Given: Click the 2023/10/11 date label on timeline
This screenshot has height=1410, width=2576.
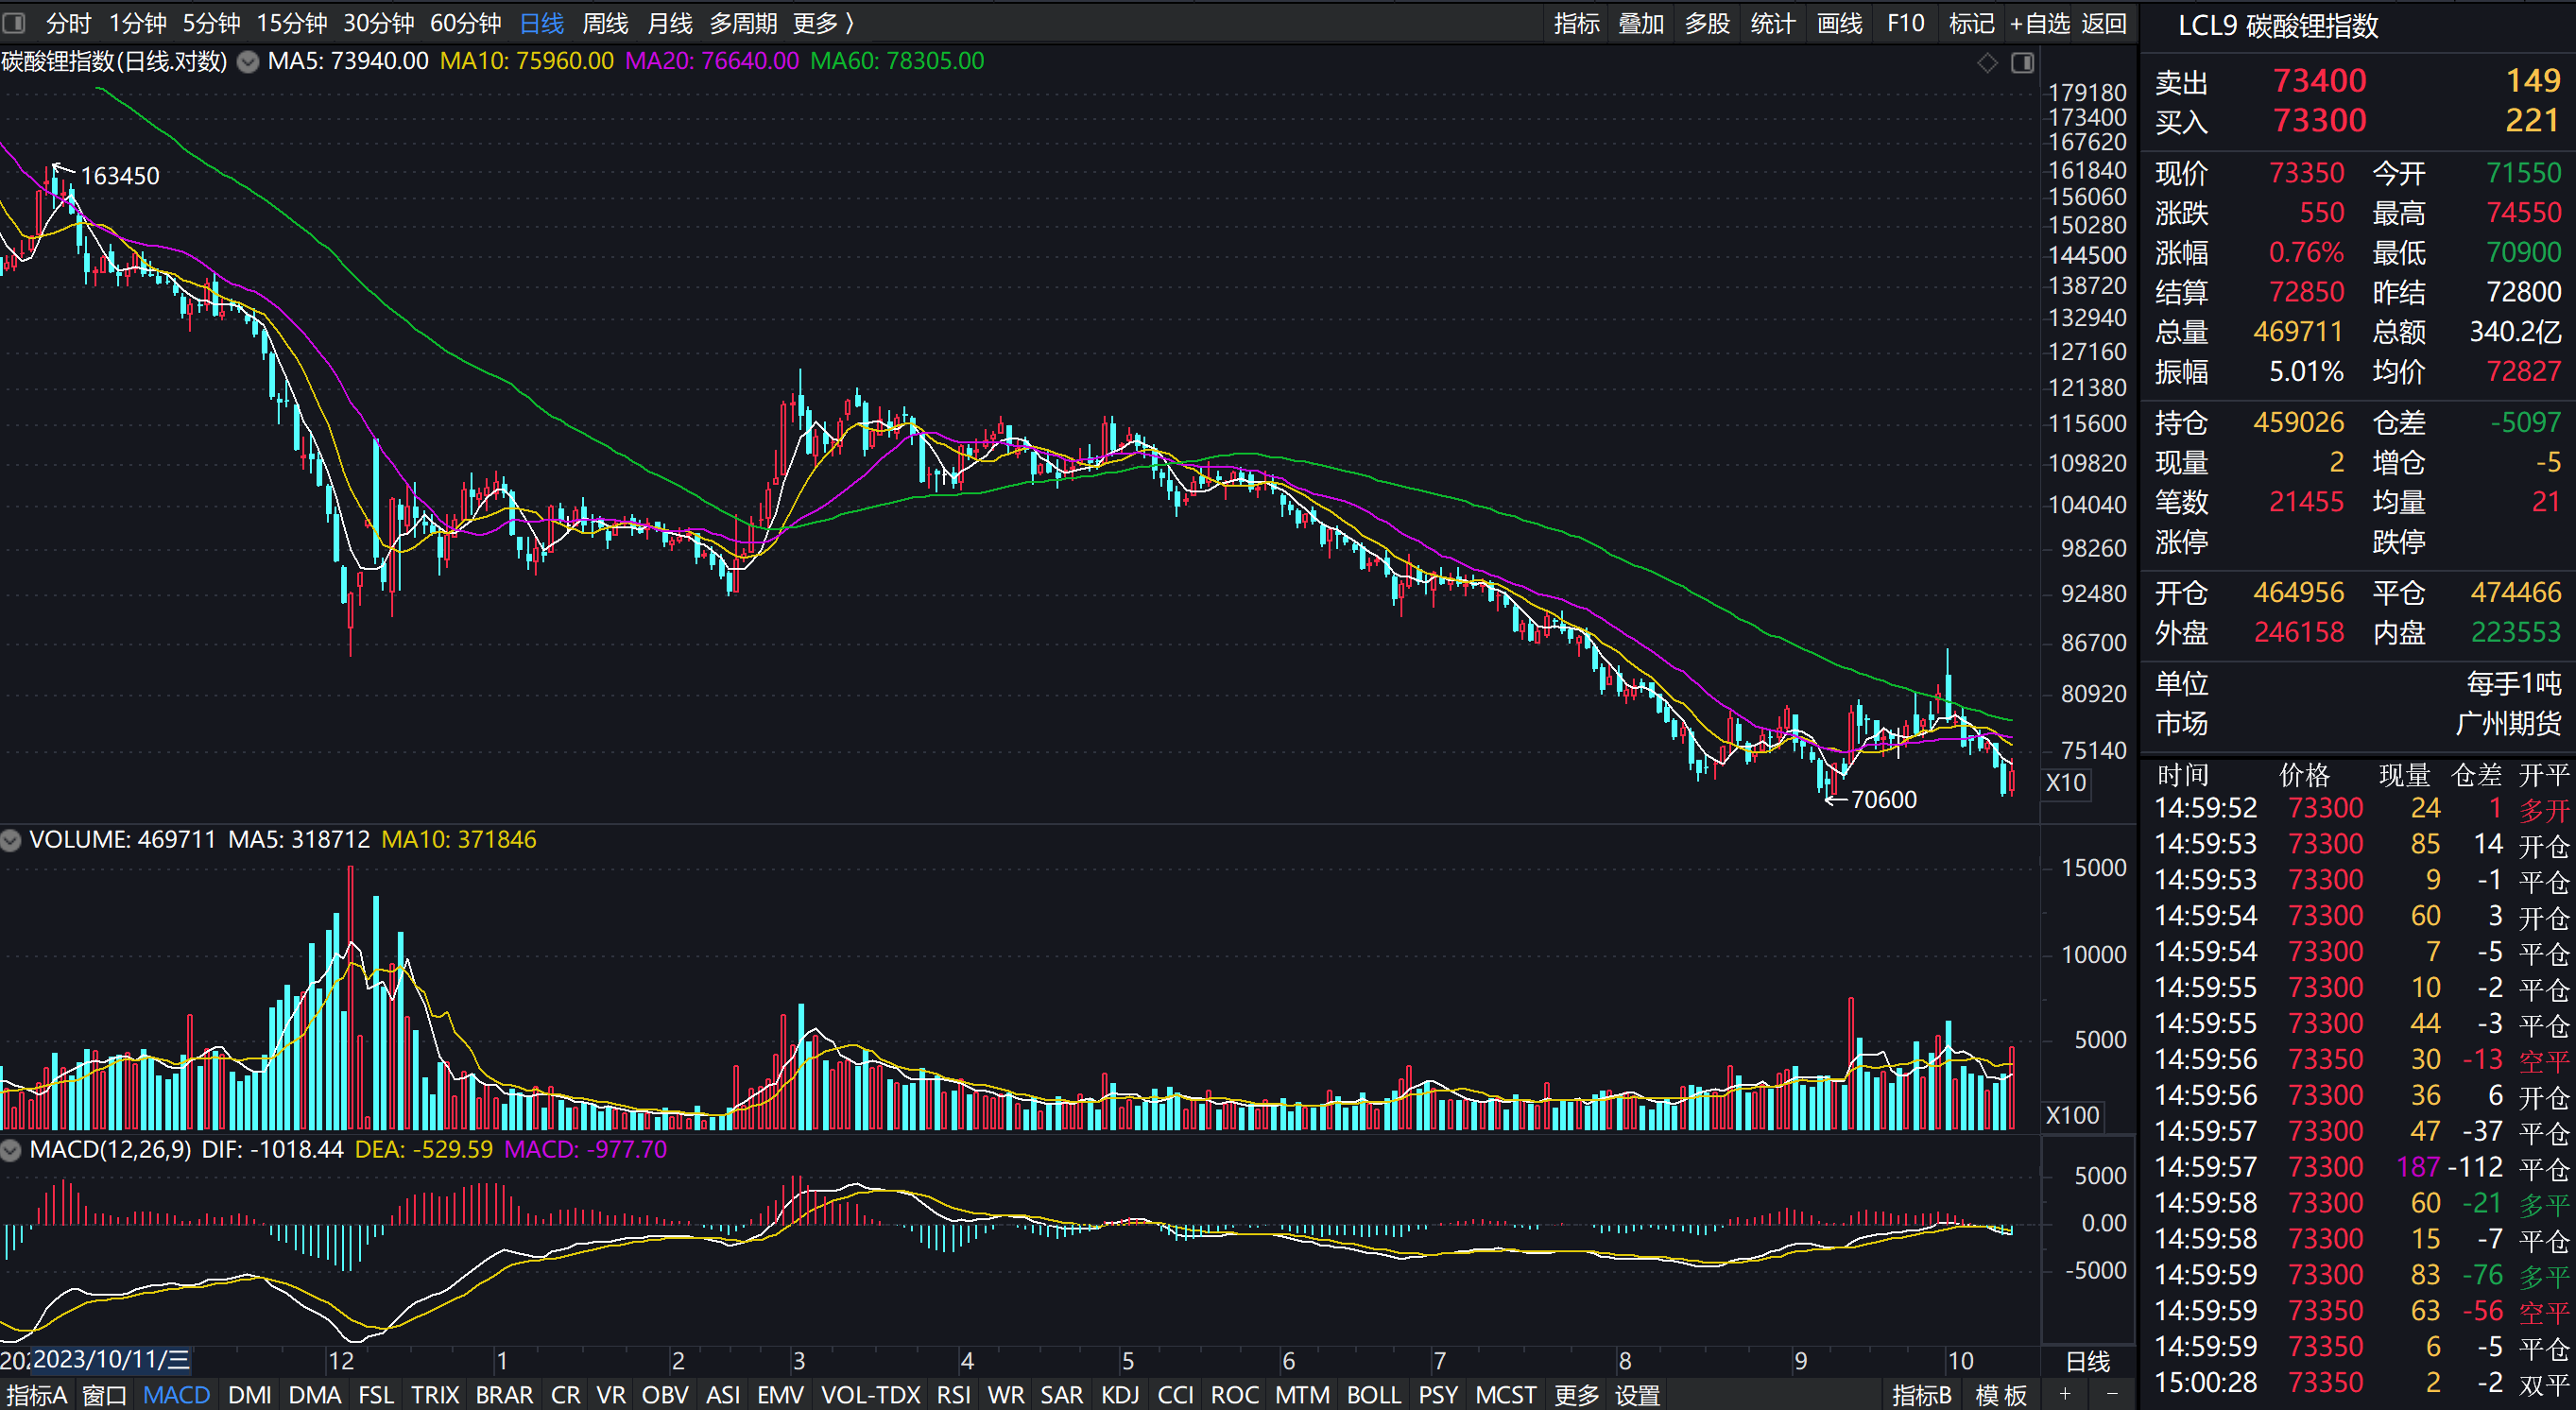Looking at the screenshot, I should pos(110,1360).
